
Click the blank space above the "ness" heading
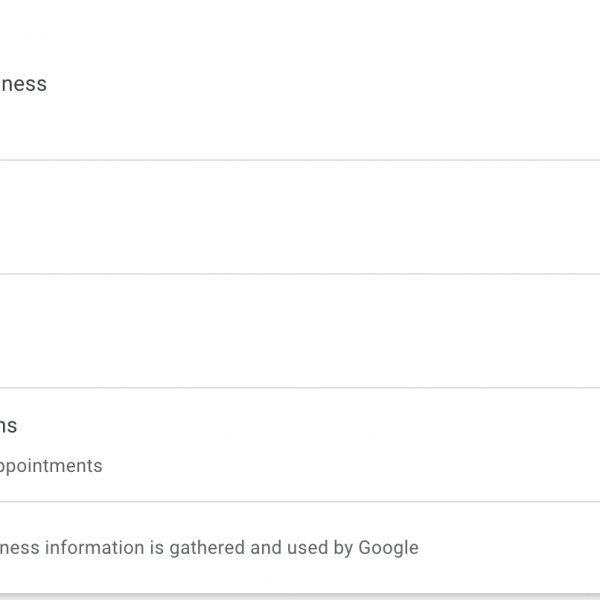300,30
